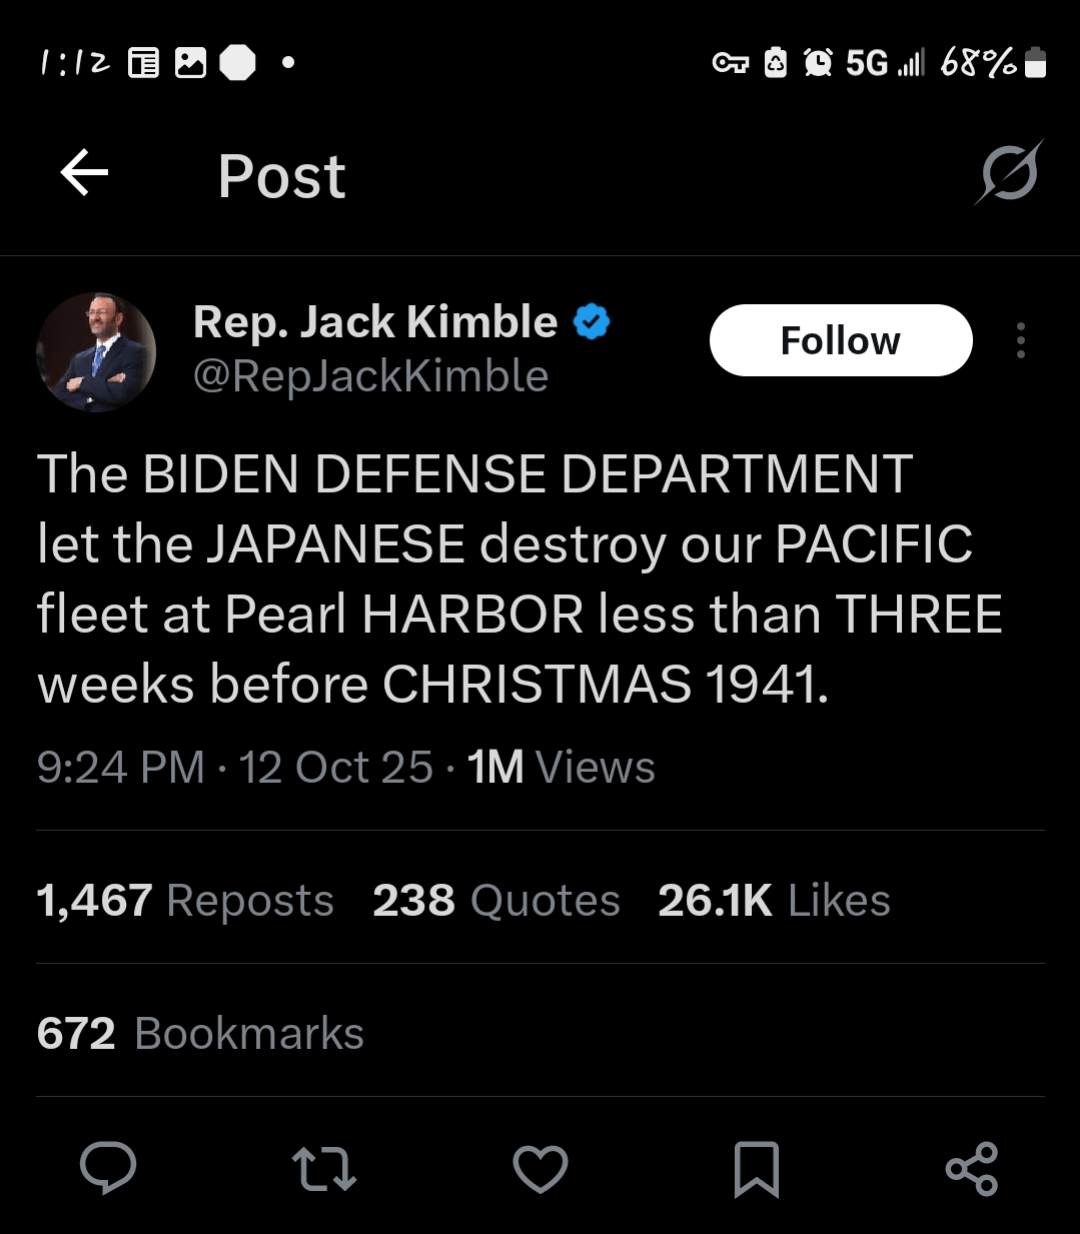Follow Rep. Jack Kimble
1080x1234 pixels.
point(840,340)
